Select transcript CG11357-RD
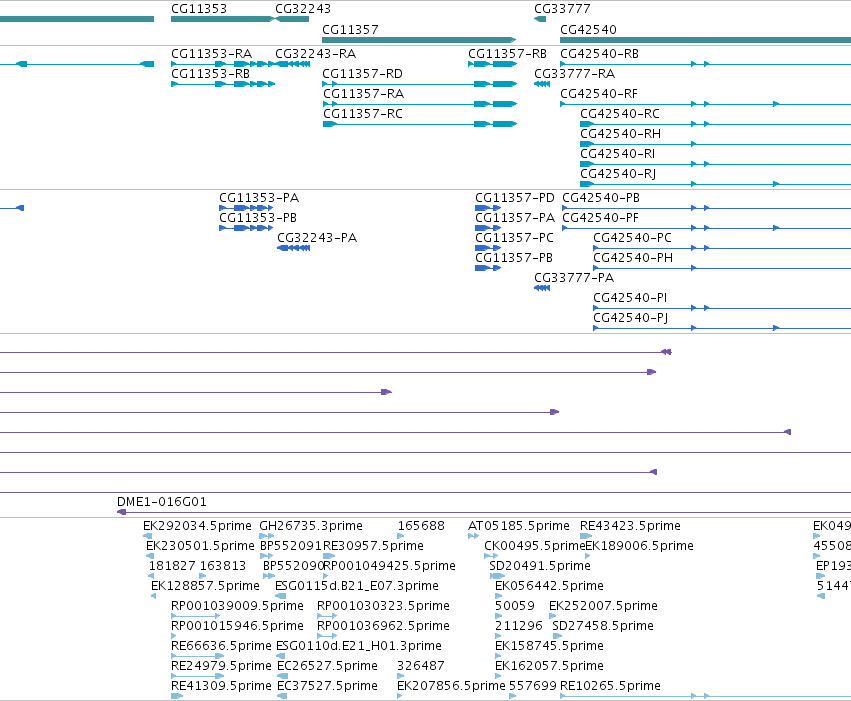This screenshot has width=851, height=701. point(420,84)
